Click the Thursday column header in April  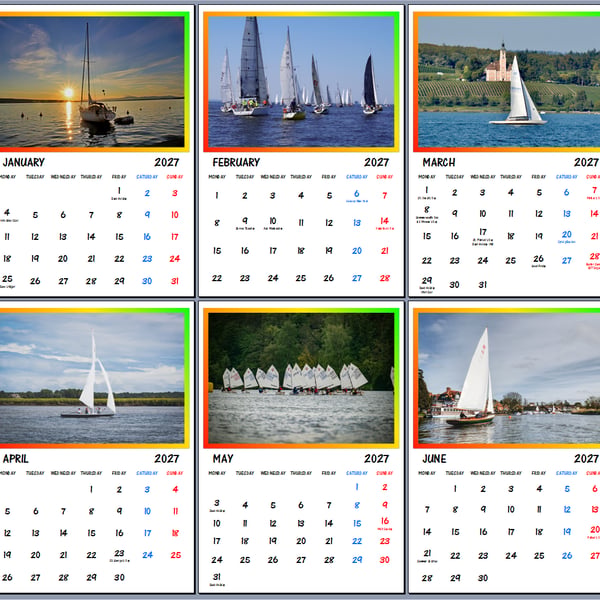point(91,473)
